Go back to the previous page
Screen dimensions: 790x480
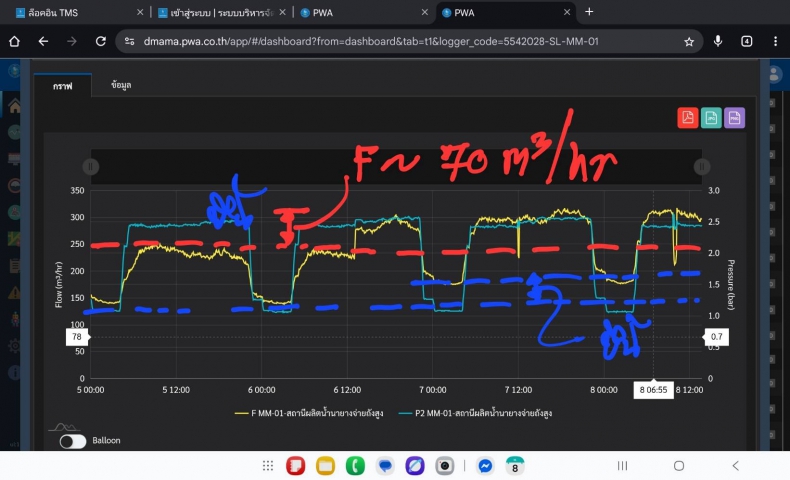pyautogui.click(x=43, y=42)
